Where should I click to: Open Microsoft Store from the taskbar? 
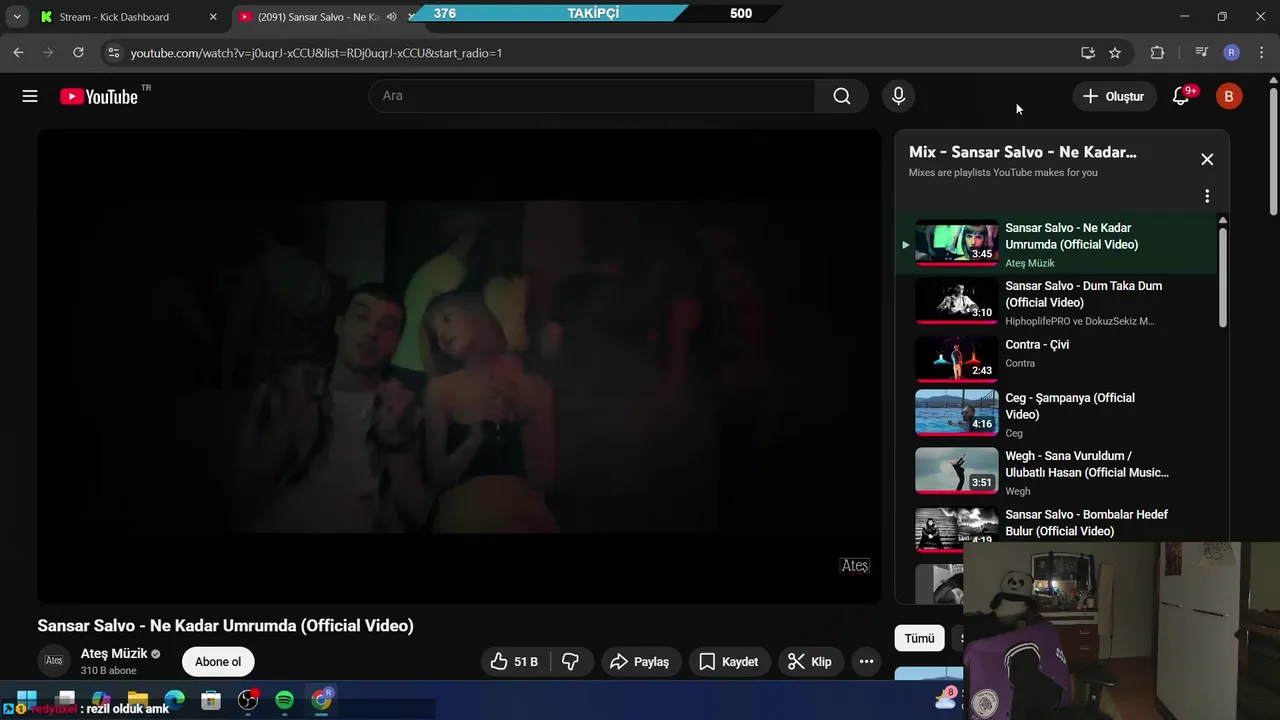(211, 700)
